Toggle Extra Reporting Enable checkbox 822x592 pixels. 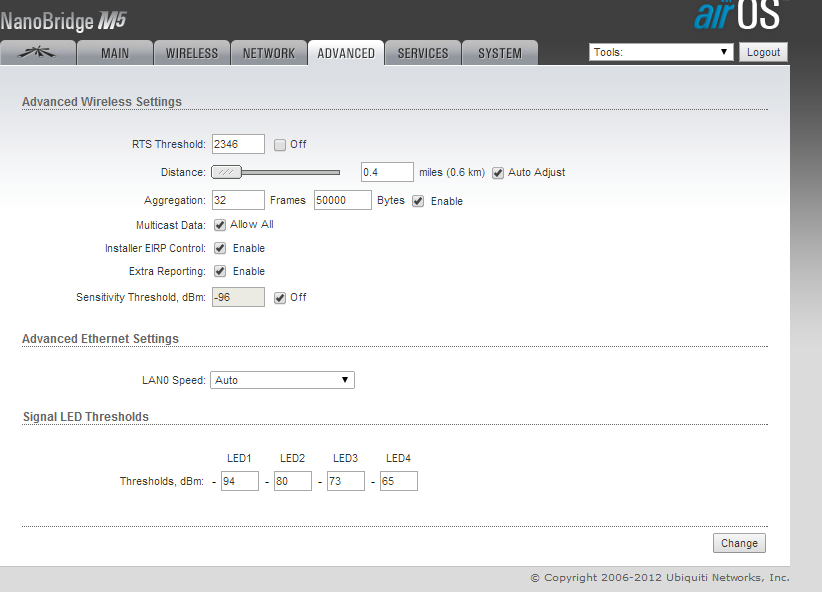(220, 271)
